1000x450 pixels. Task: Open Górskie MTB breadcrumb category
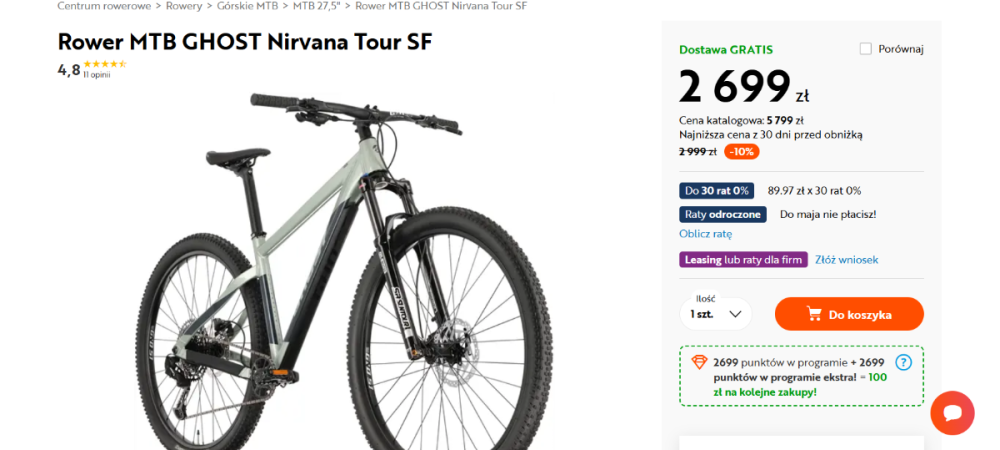tap(247, 6)
